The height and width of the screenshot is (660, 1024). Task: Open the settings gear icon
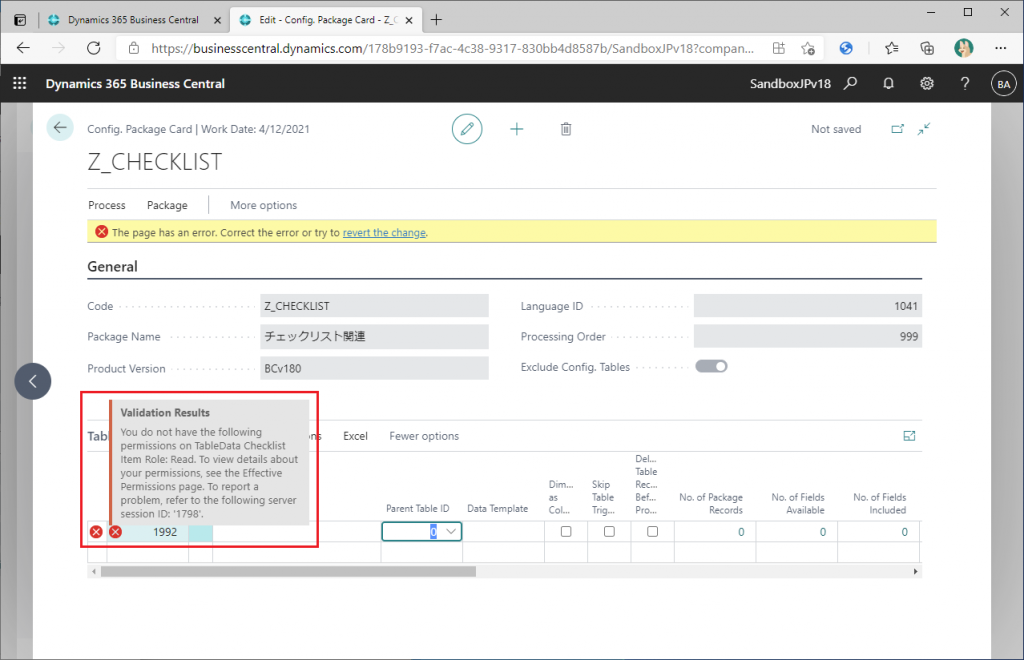(x=927, y=84)
